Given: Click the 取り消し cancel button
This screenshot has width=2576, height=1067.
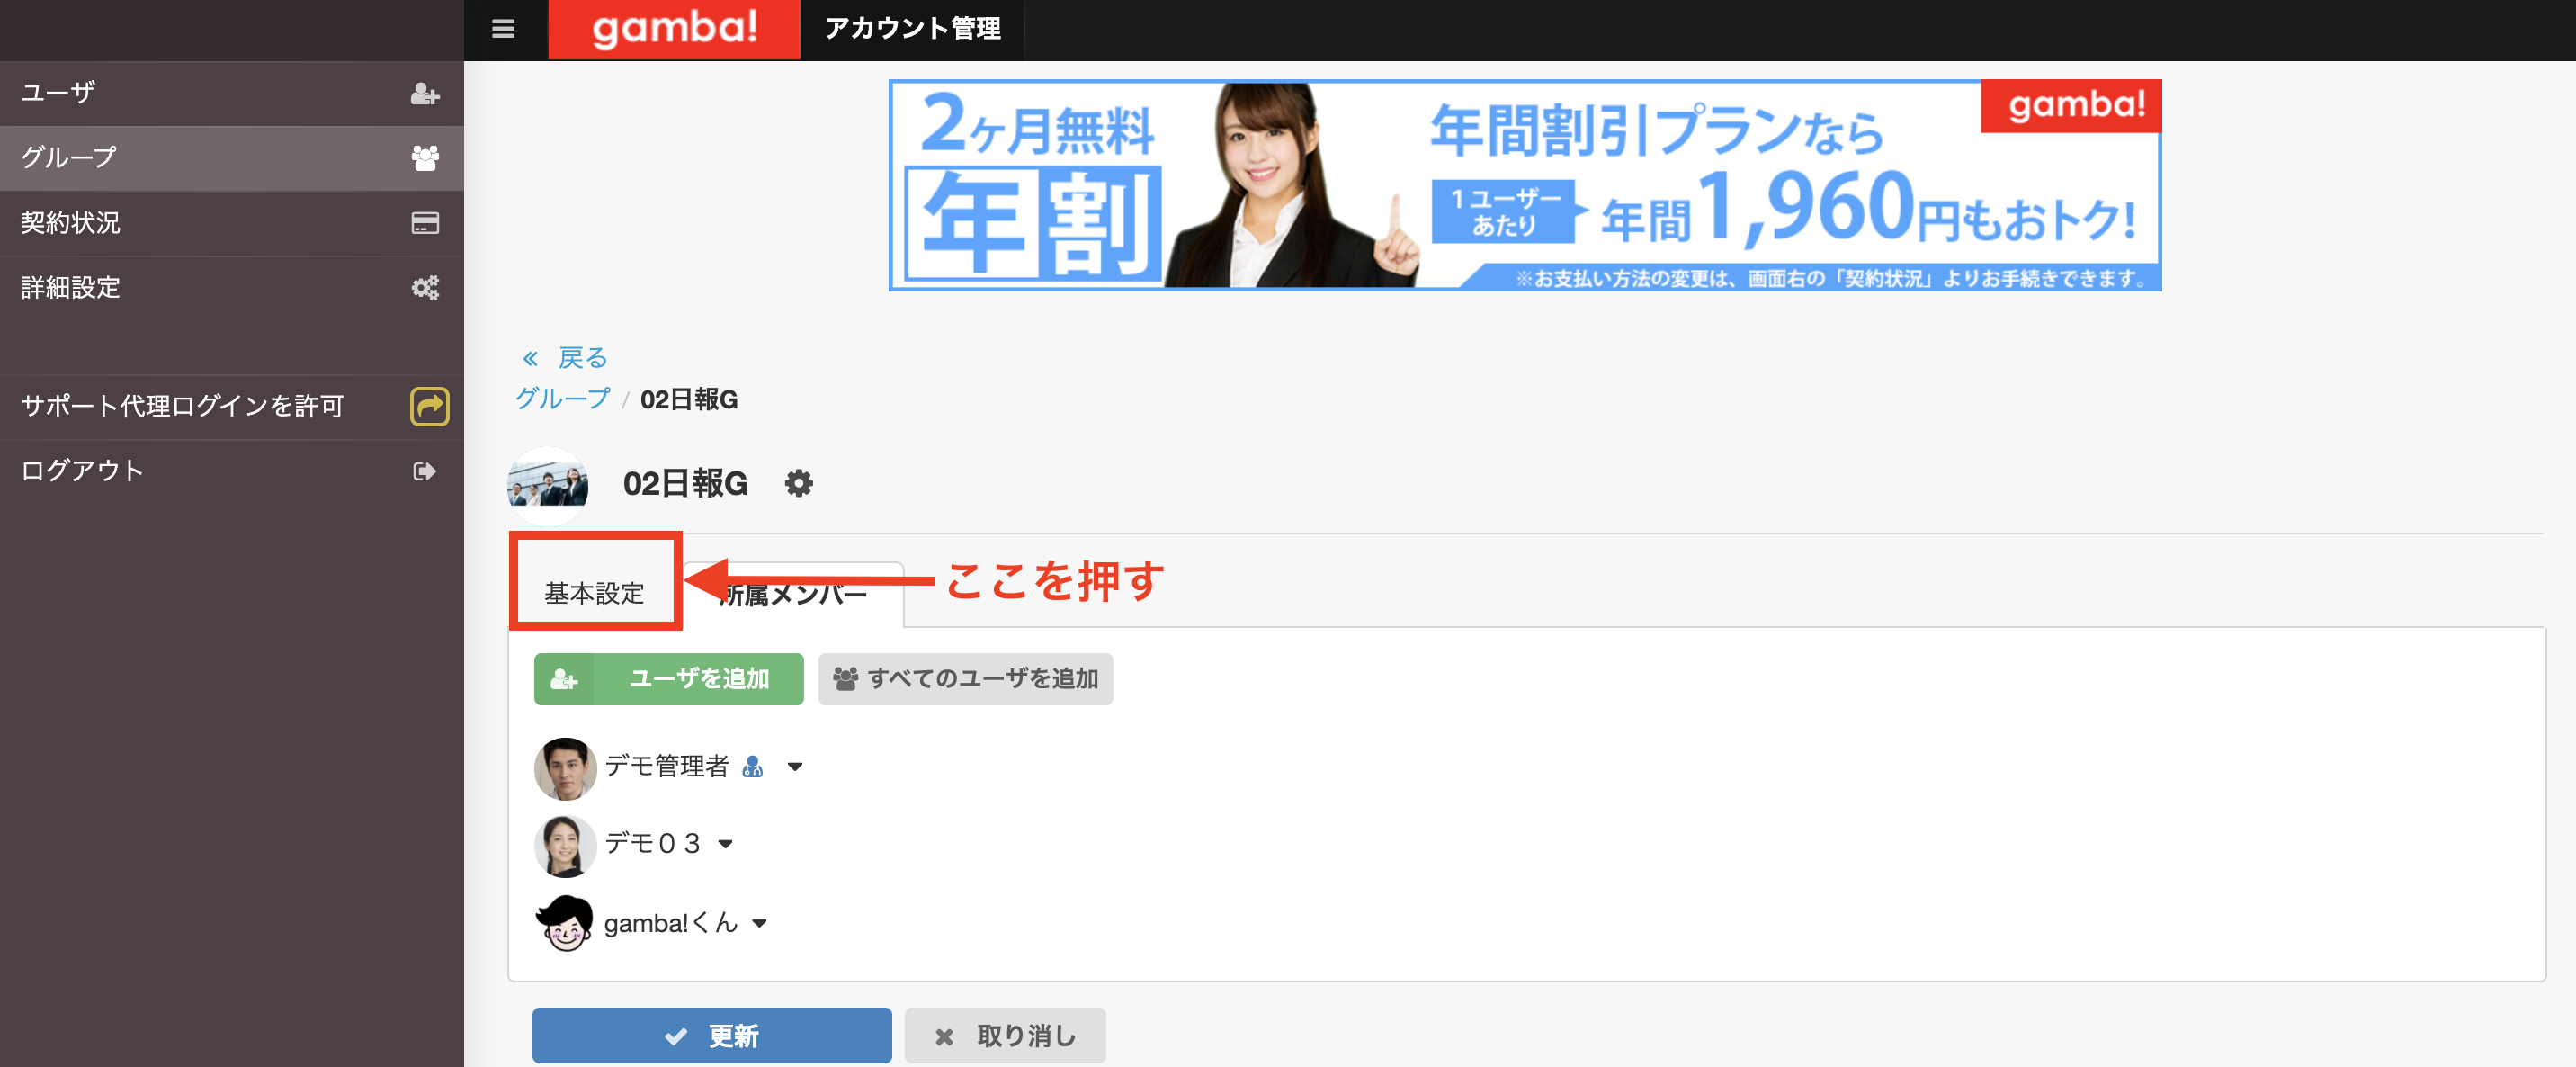Looking at the screenshot, I should point(1005,1035).
